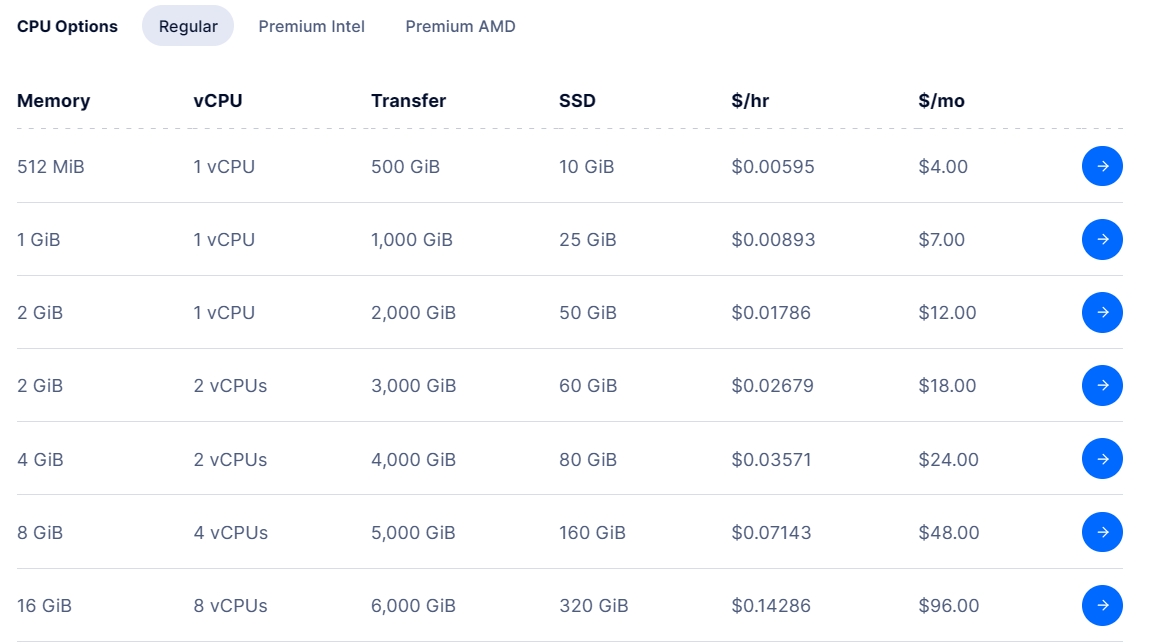
Task: Click the $0.07143 hourly price cell
Action: [x=771, y=532]
